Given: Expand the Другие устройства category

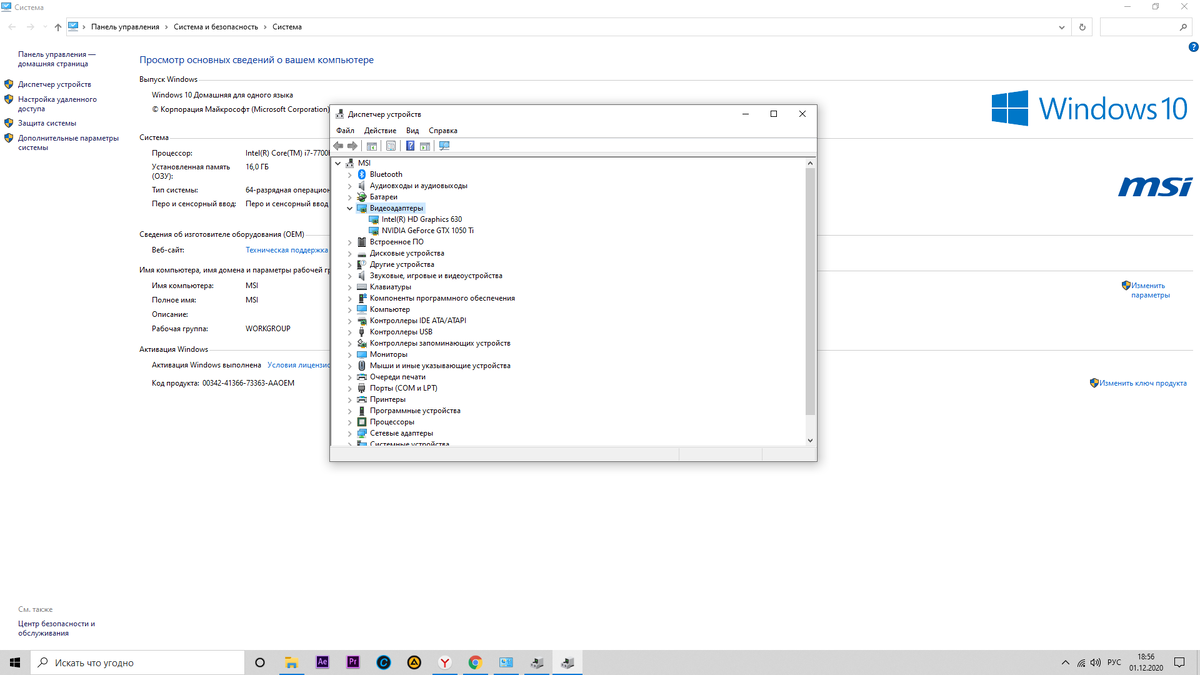Looking at the screenshot, I should (350, 264).
